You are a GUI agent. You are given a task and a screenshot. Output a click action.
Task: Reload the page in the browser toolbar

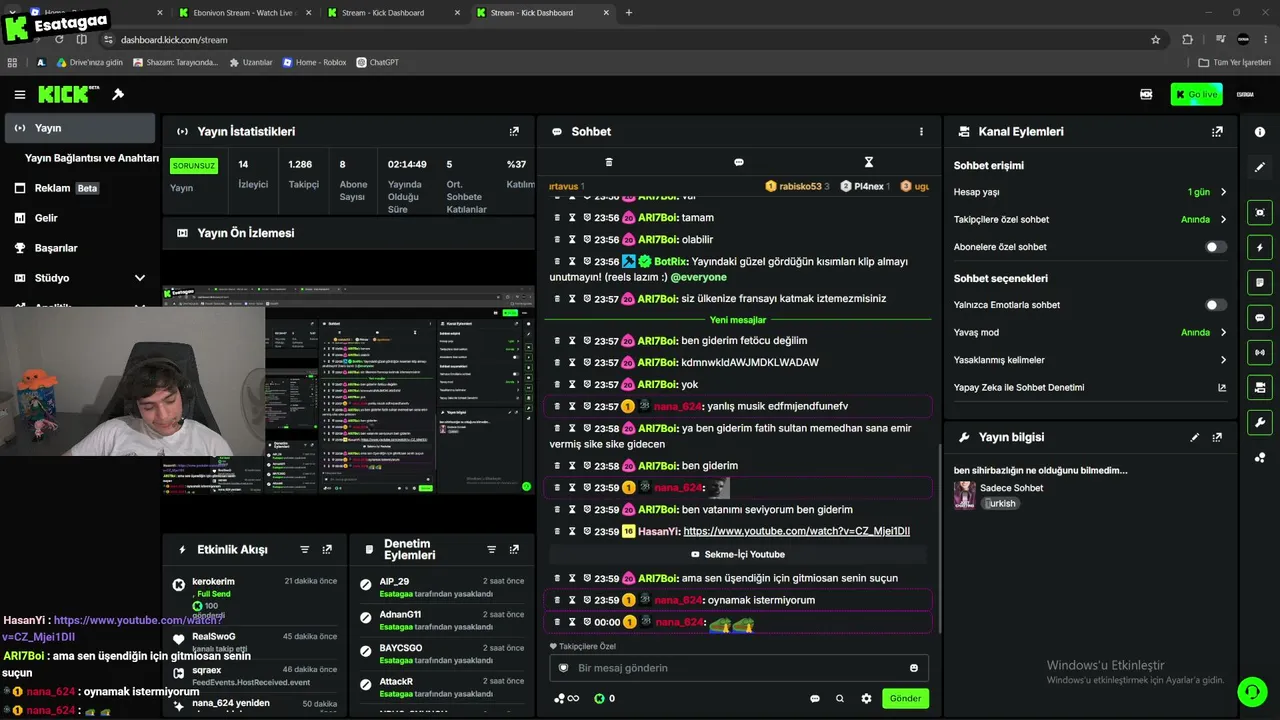tap(59, 40)
